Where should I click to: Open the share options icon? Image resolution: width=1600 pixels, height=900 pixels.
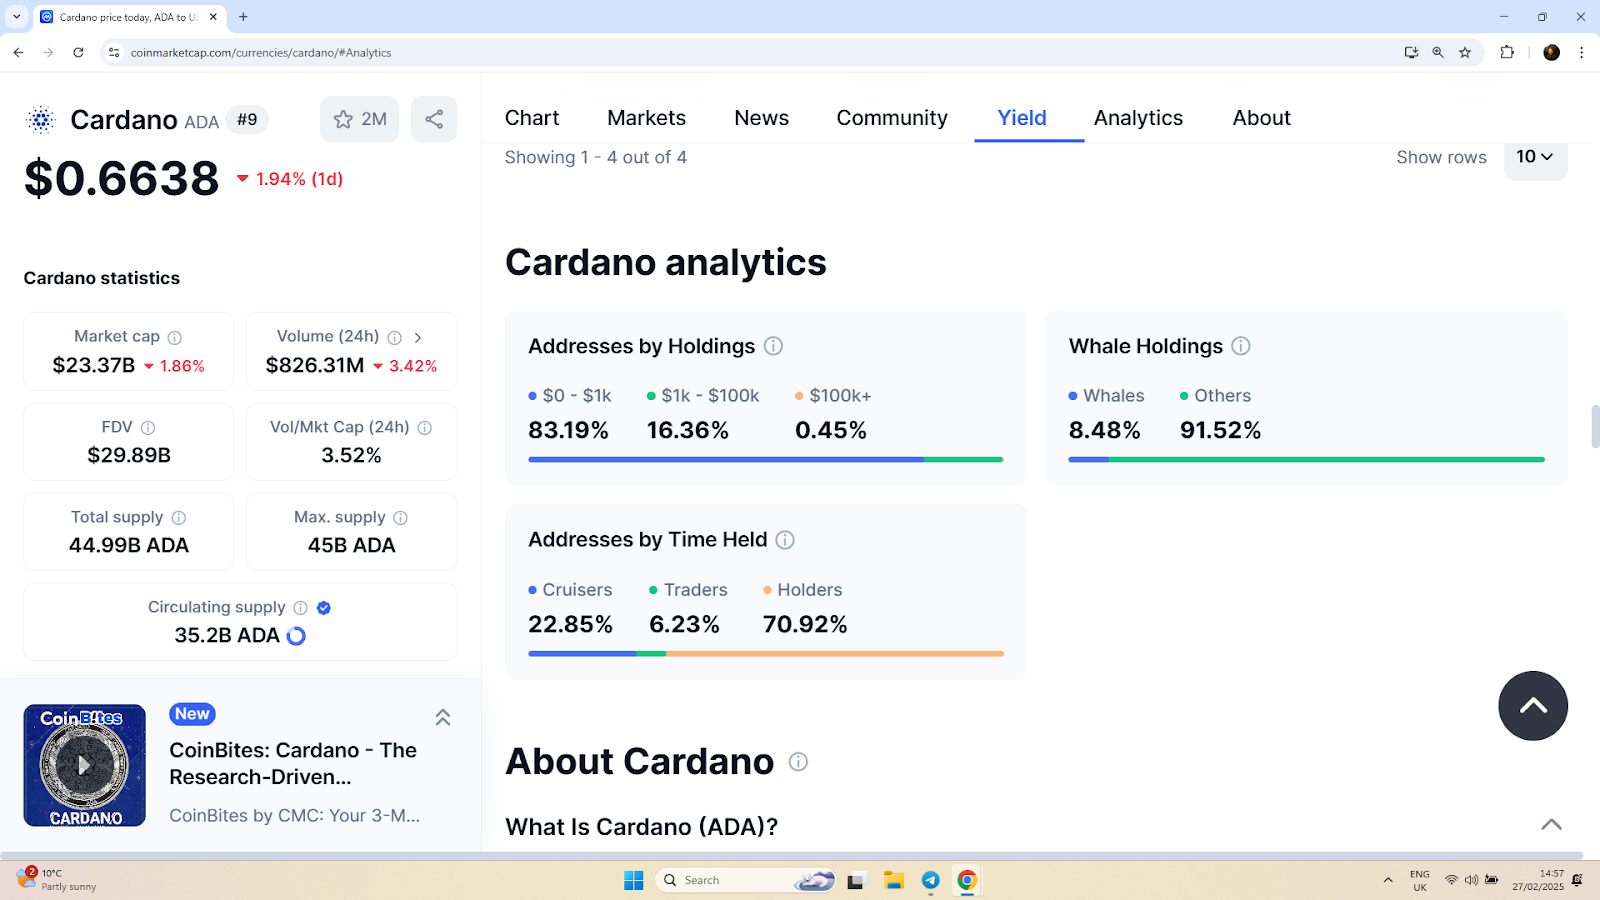pyautogui.click(x=434, y=119)
